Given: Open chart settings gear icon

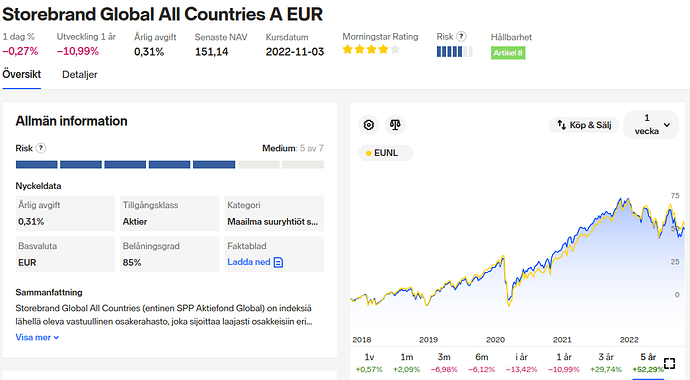Looking at the screenshot, I should pyautogui.click(x=369, y=125).
